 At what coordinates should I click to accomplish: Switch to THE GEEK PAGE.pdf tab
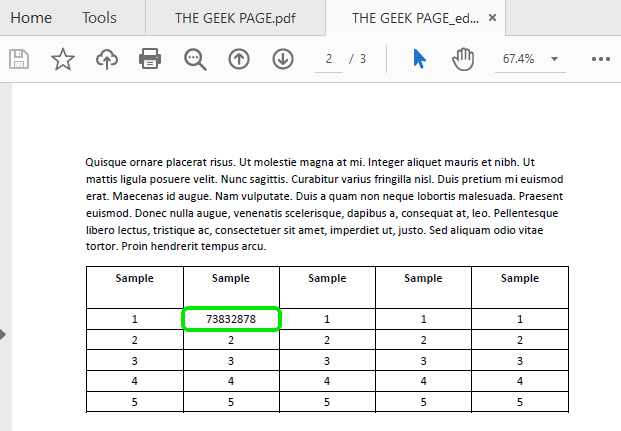(x=235, y=18)
